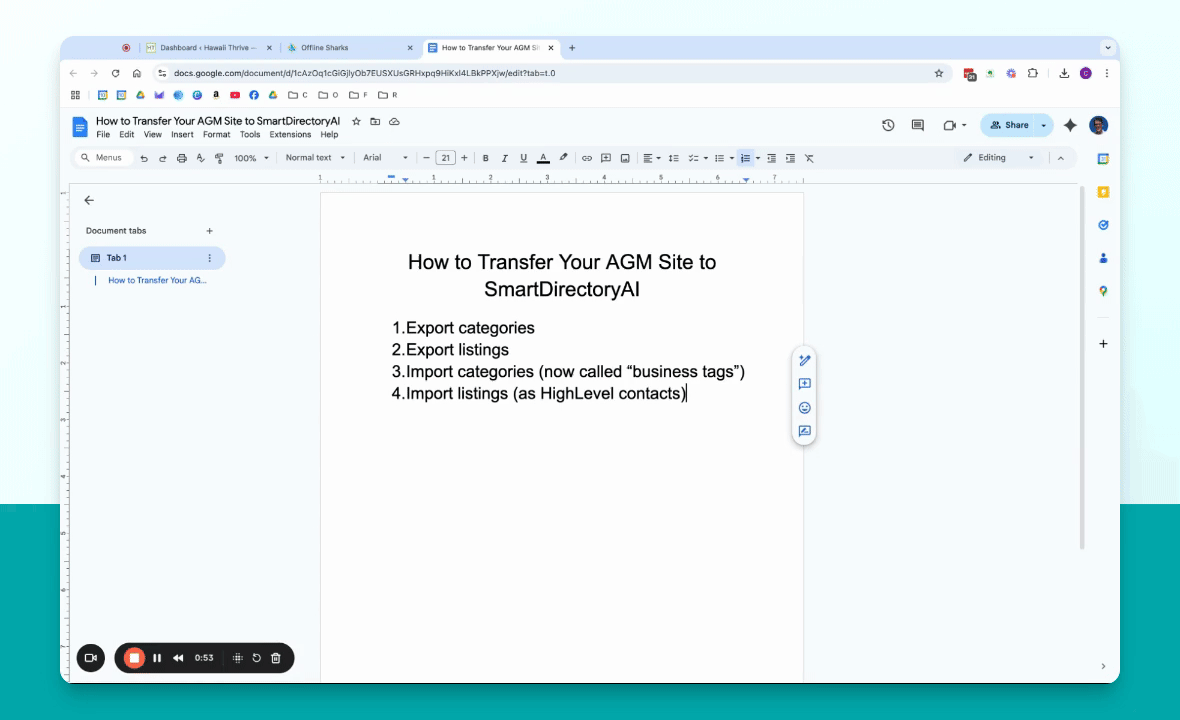
Task: Open the Extensions menu
Action: pos(290,135)
